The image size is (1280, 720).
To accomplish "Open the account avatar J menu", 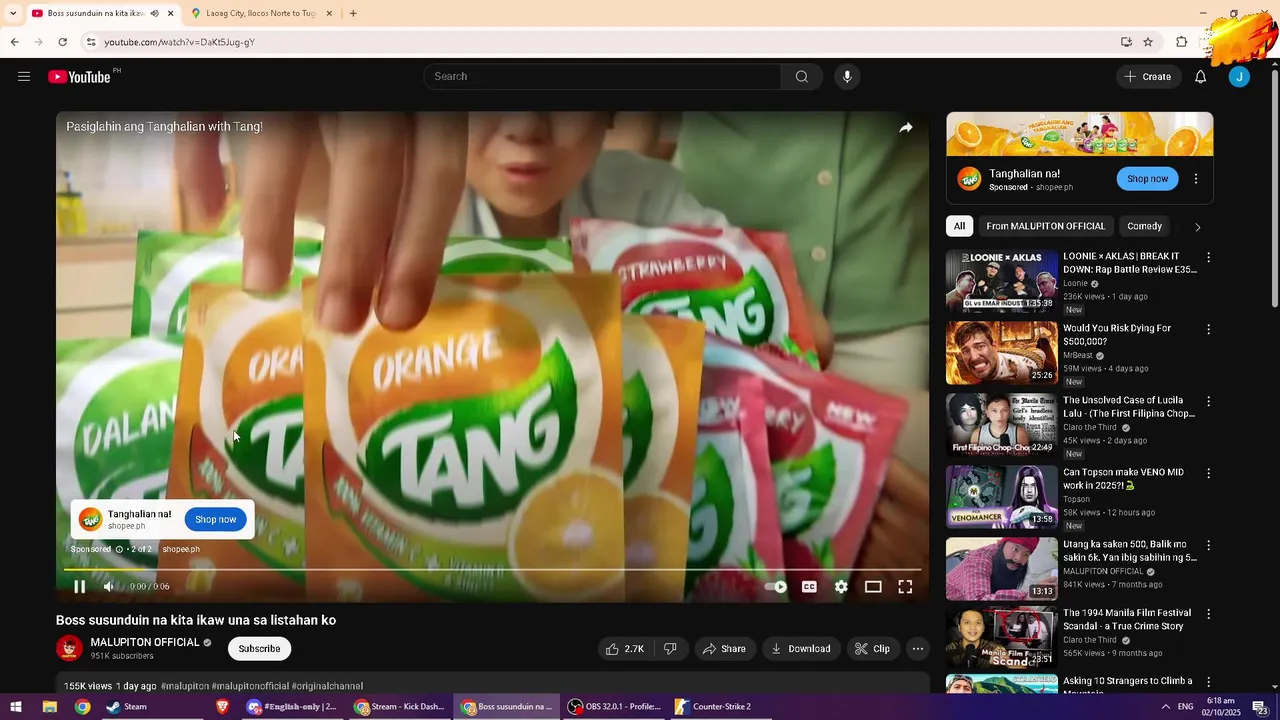I will click(x=1239, y=77).
